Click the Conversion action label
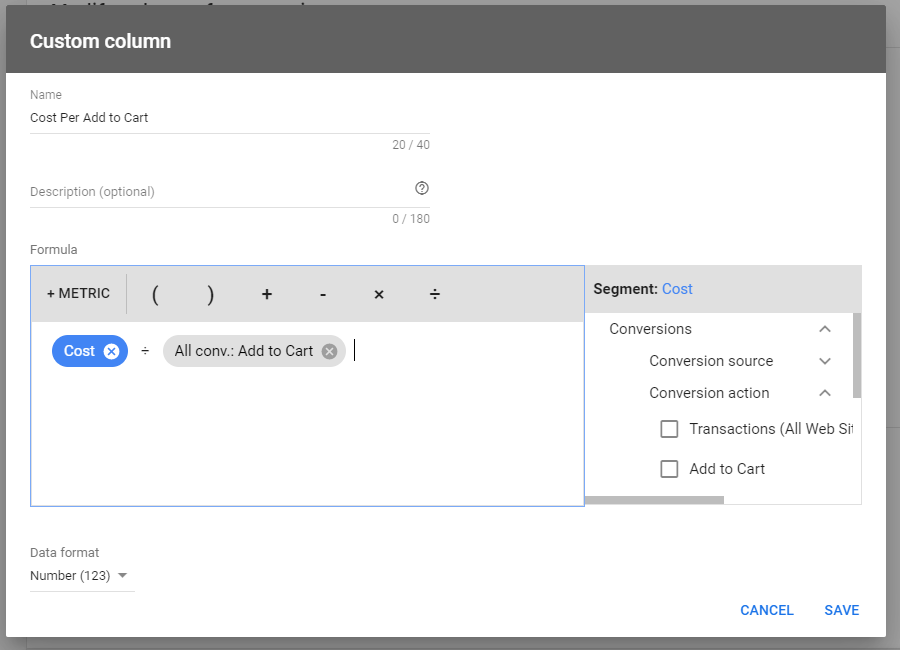900x650 pixels. pos(709,393)
